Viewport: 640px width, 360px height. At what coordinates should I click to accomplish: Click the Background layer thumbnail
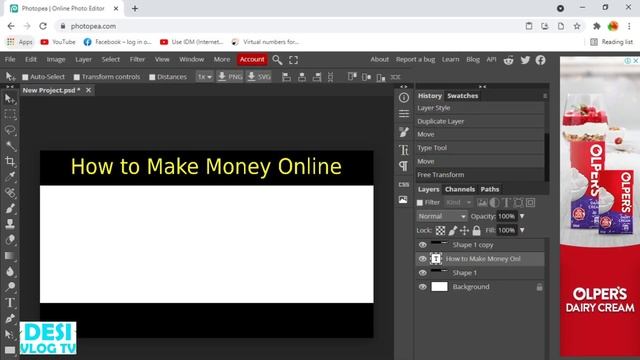tap(440, 287)
